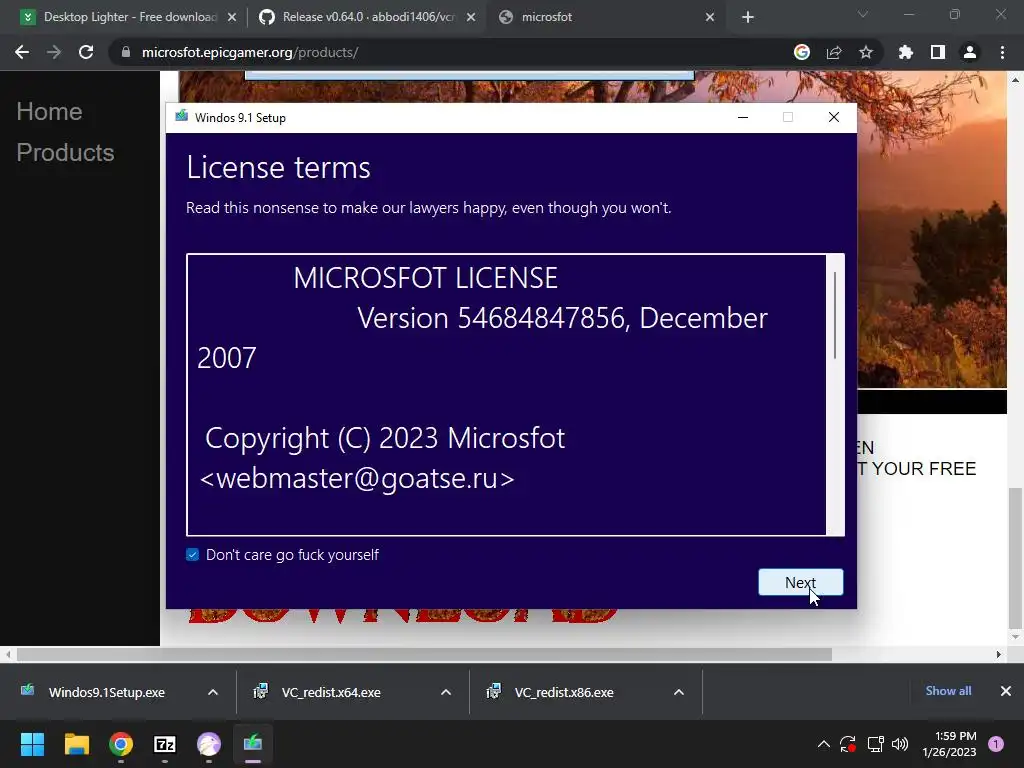This screenshot has height=768, width=1024.
Task: Bookmark this page with star icon
Action: click(865, 52)
